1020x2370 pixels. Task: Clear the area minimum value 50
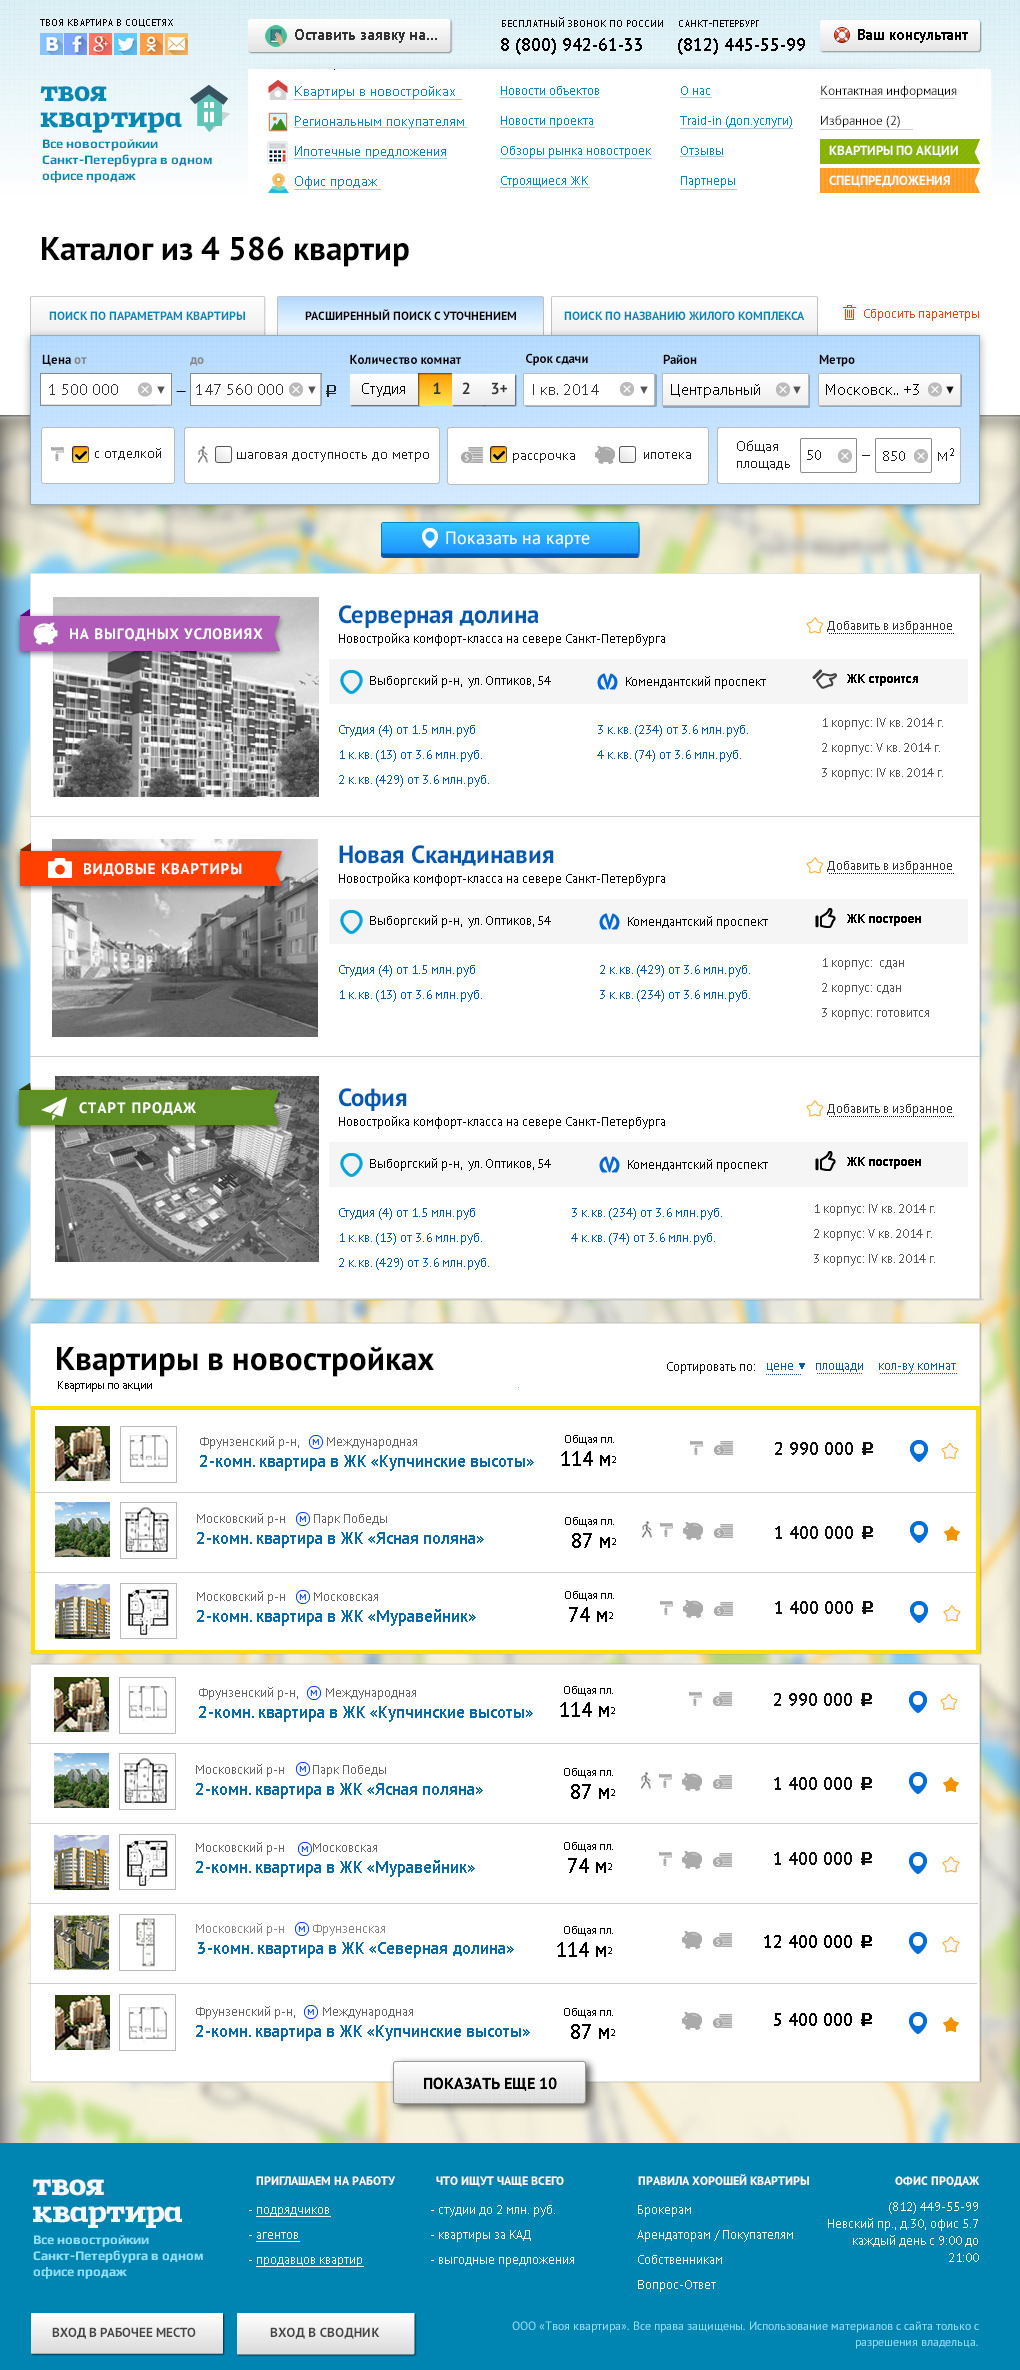tap(844, 456)
